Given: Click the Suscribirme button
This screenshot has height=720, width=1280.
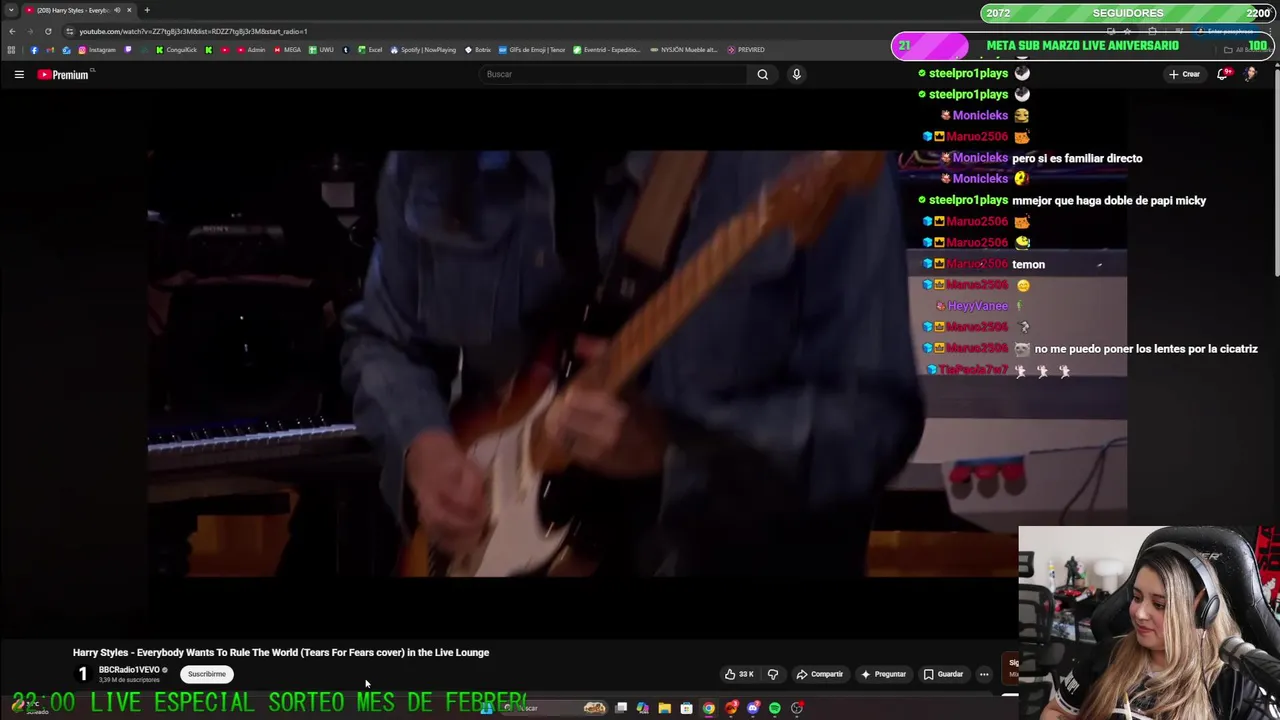Looking at the screenshot, I should (x=207, y=674).
